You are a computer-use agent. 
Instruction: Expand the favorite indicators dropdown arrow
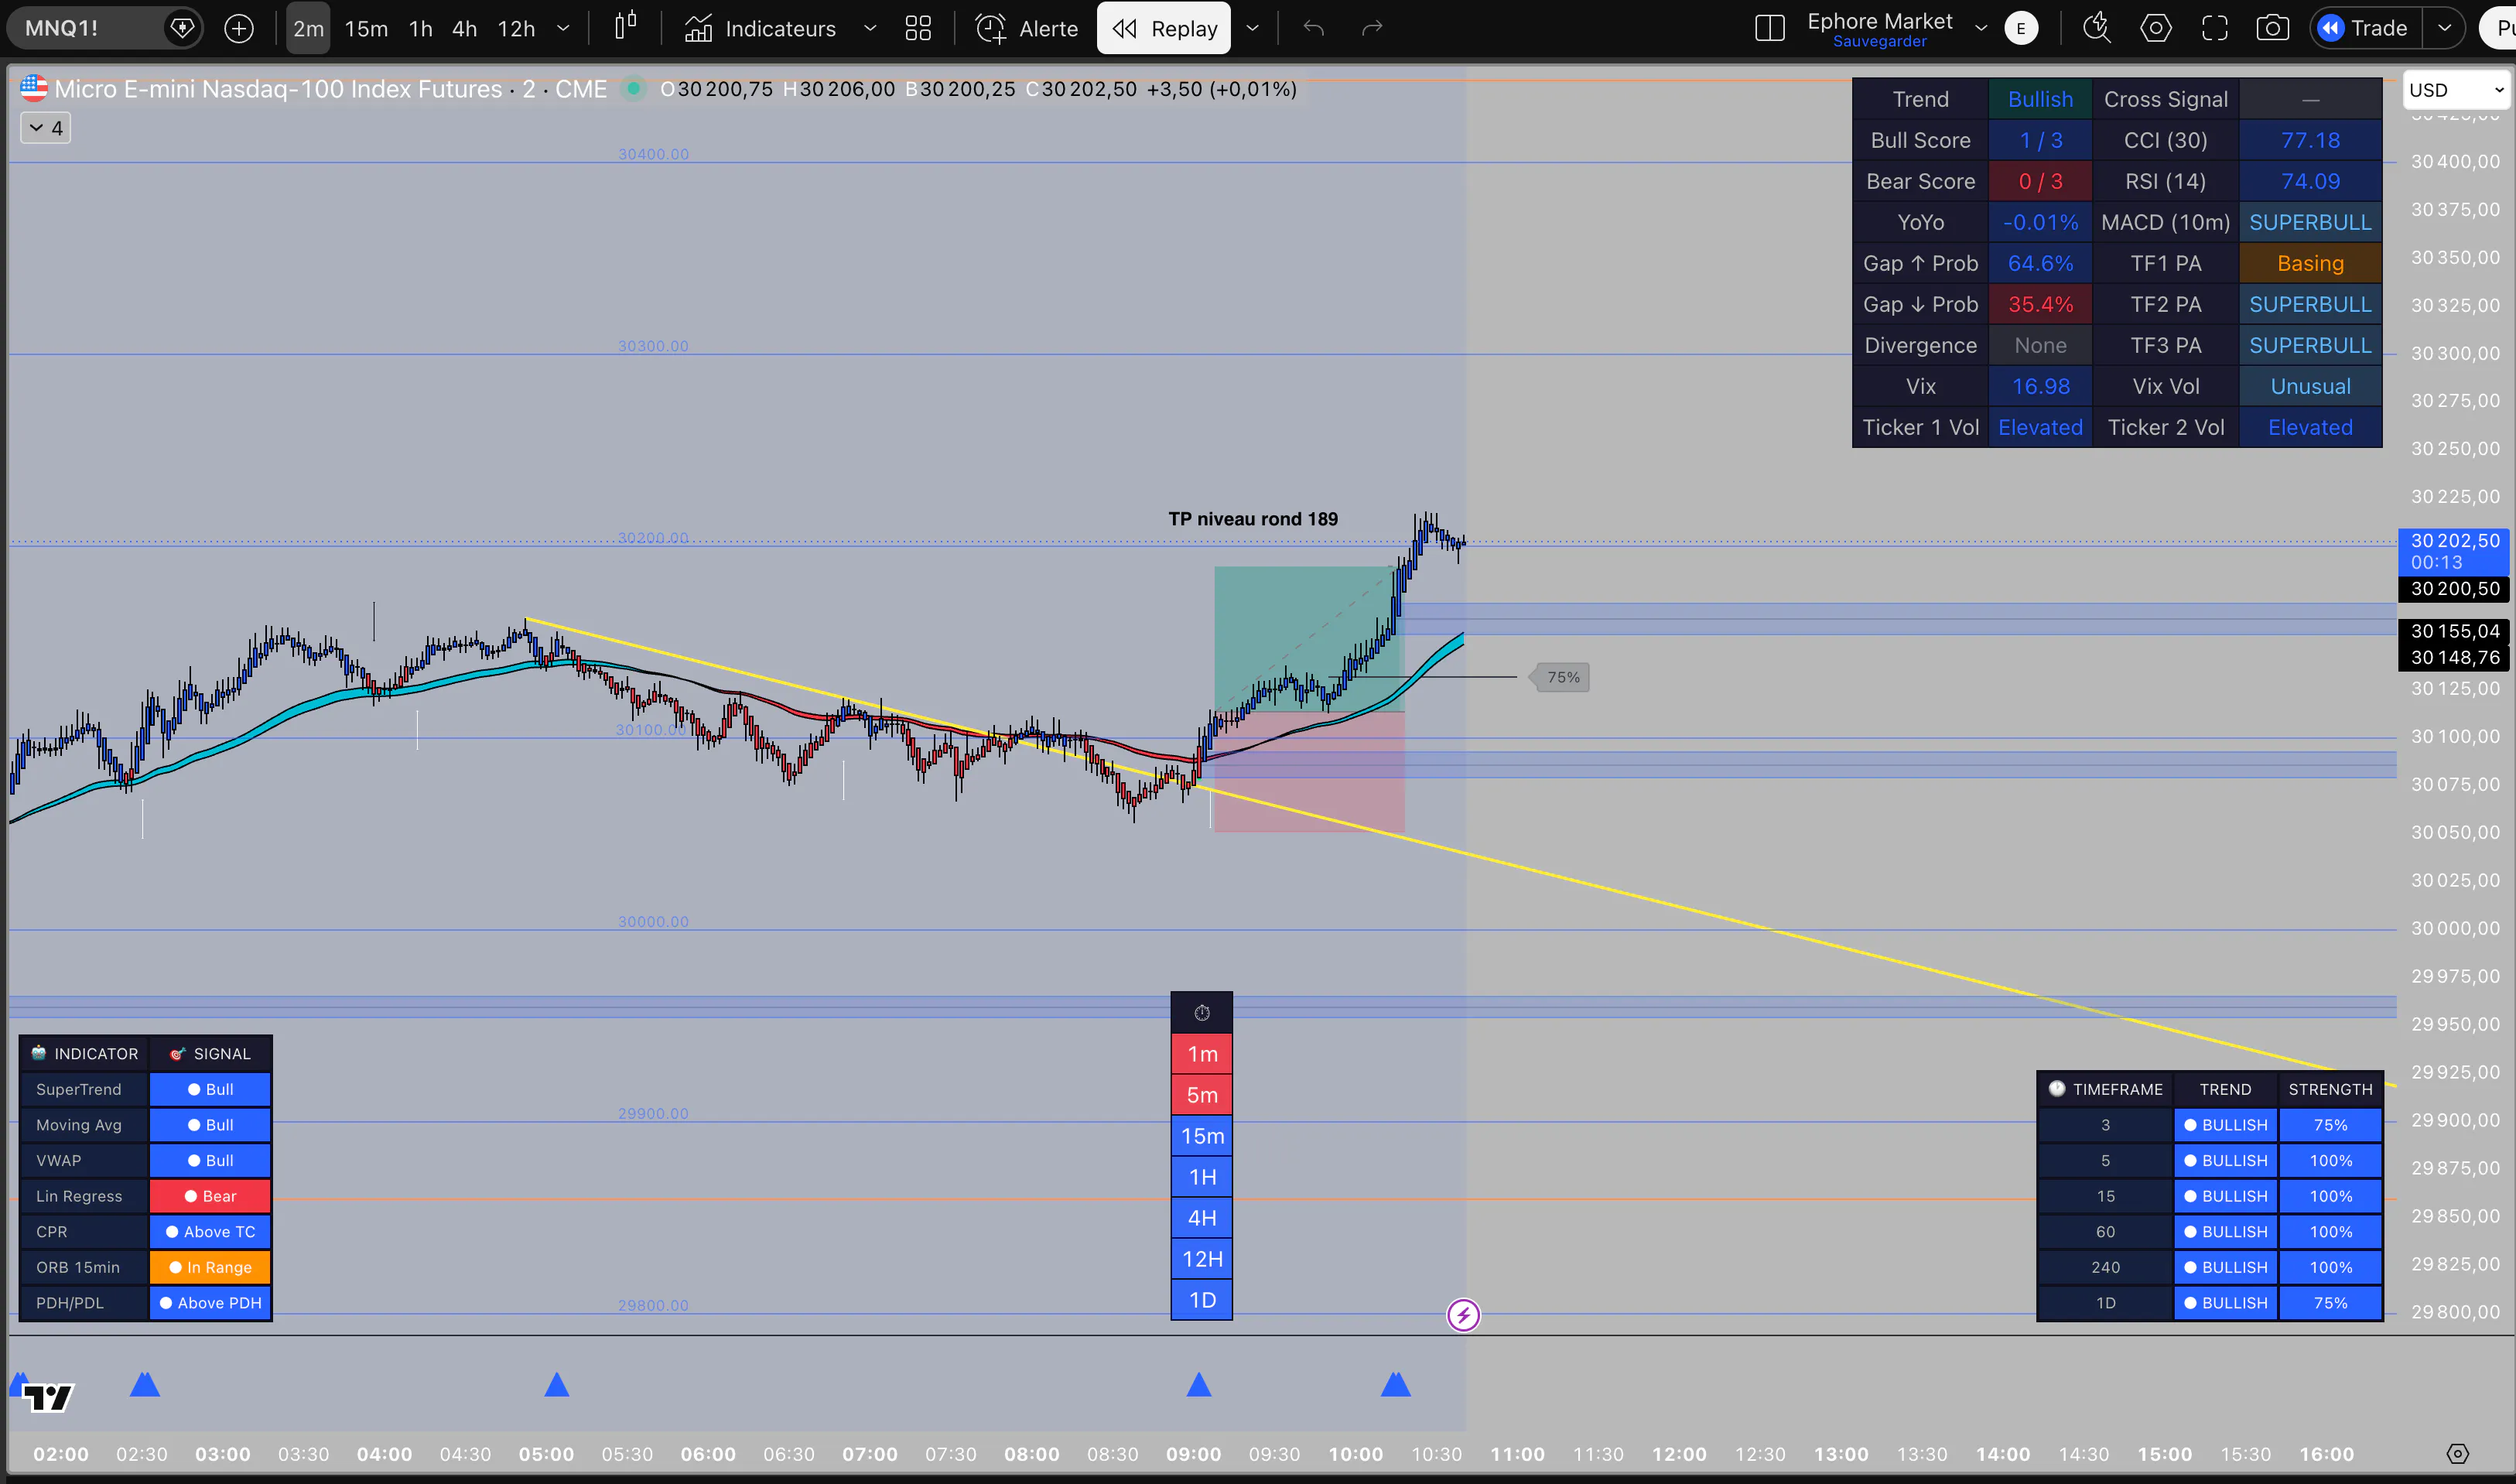click(x=870, y=28)
